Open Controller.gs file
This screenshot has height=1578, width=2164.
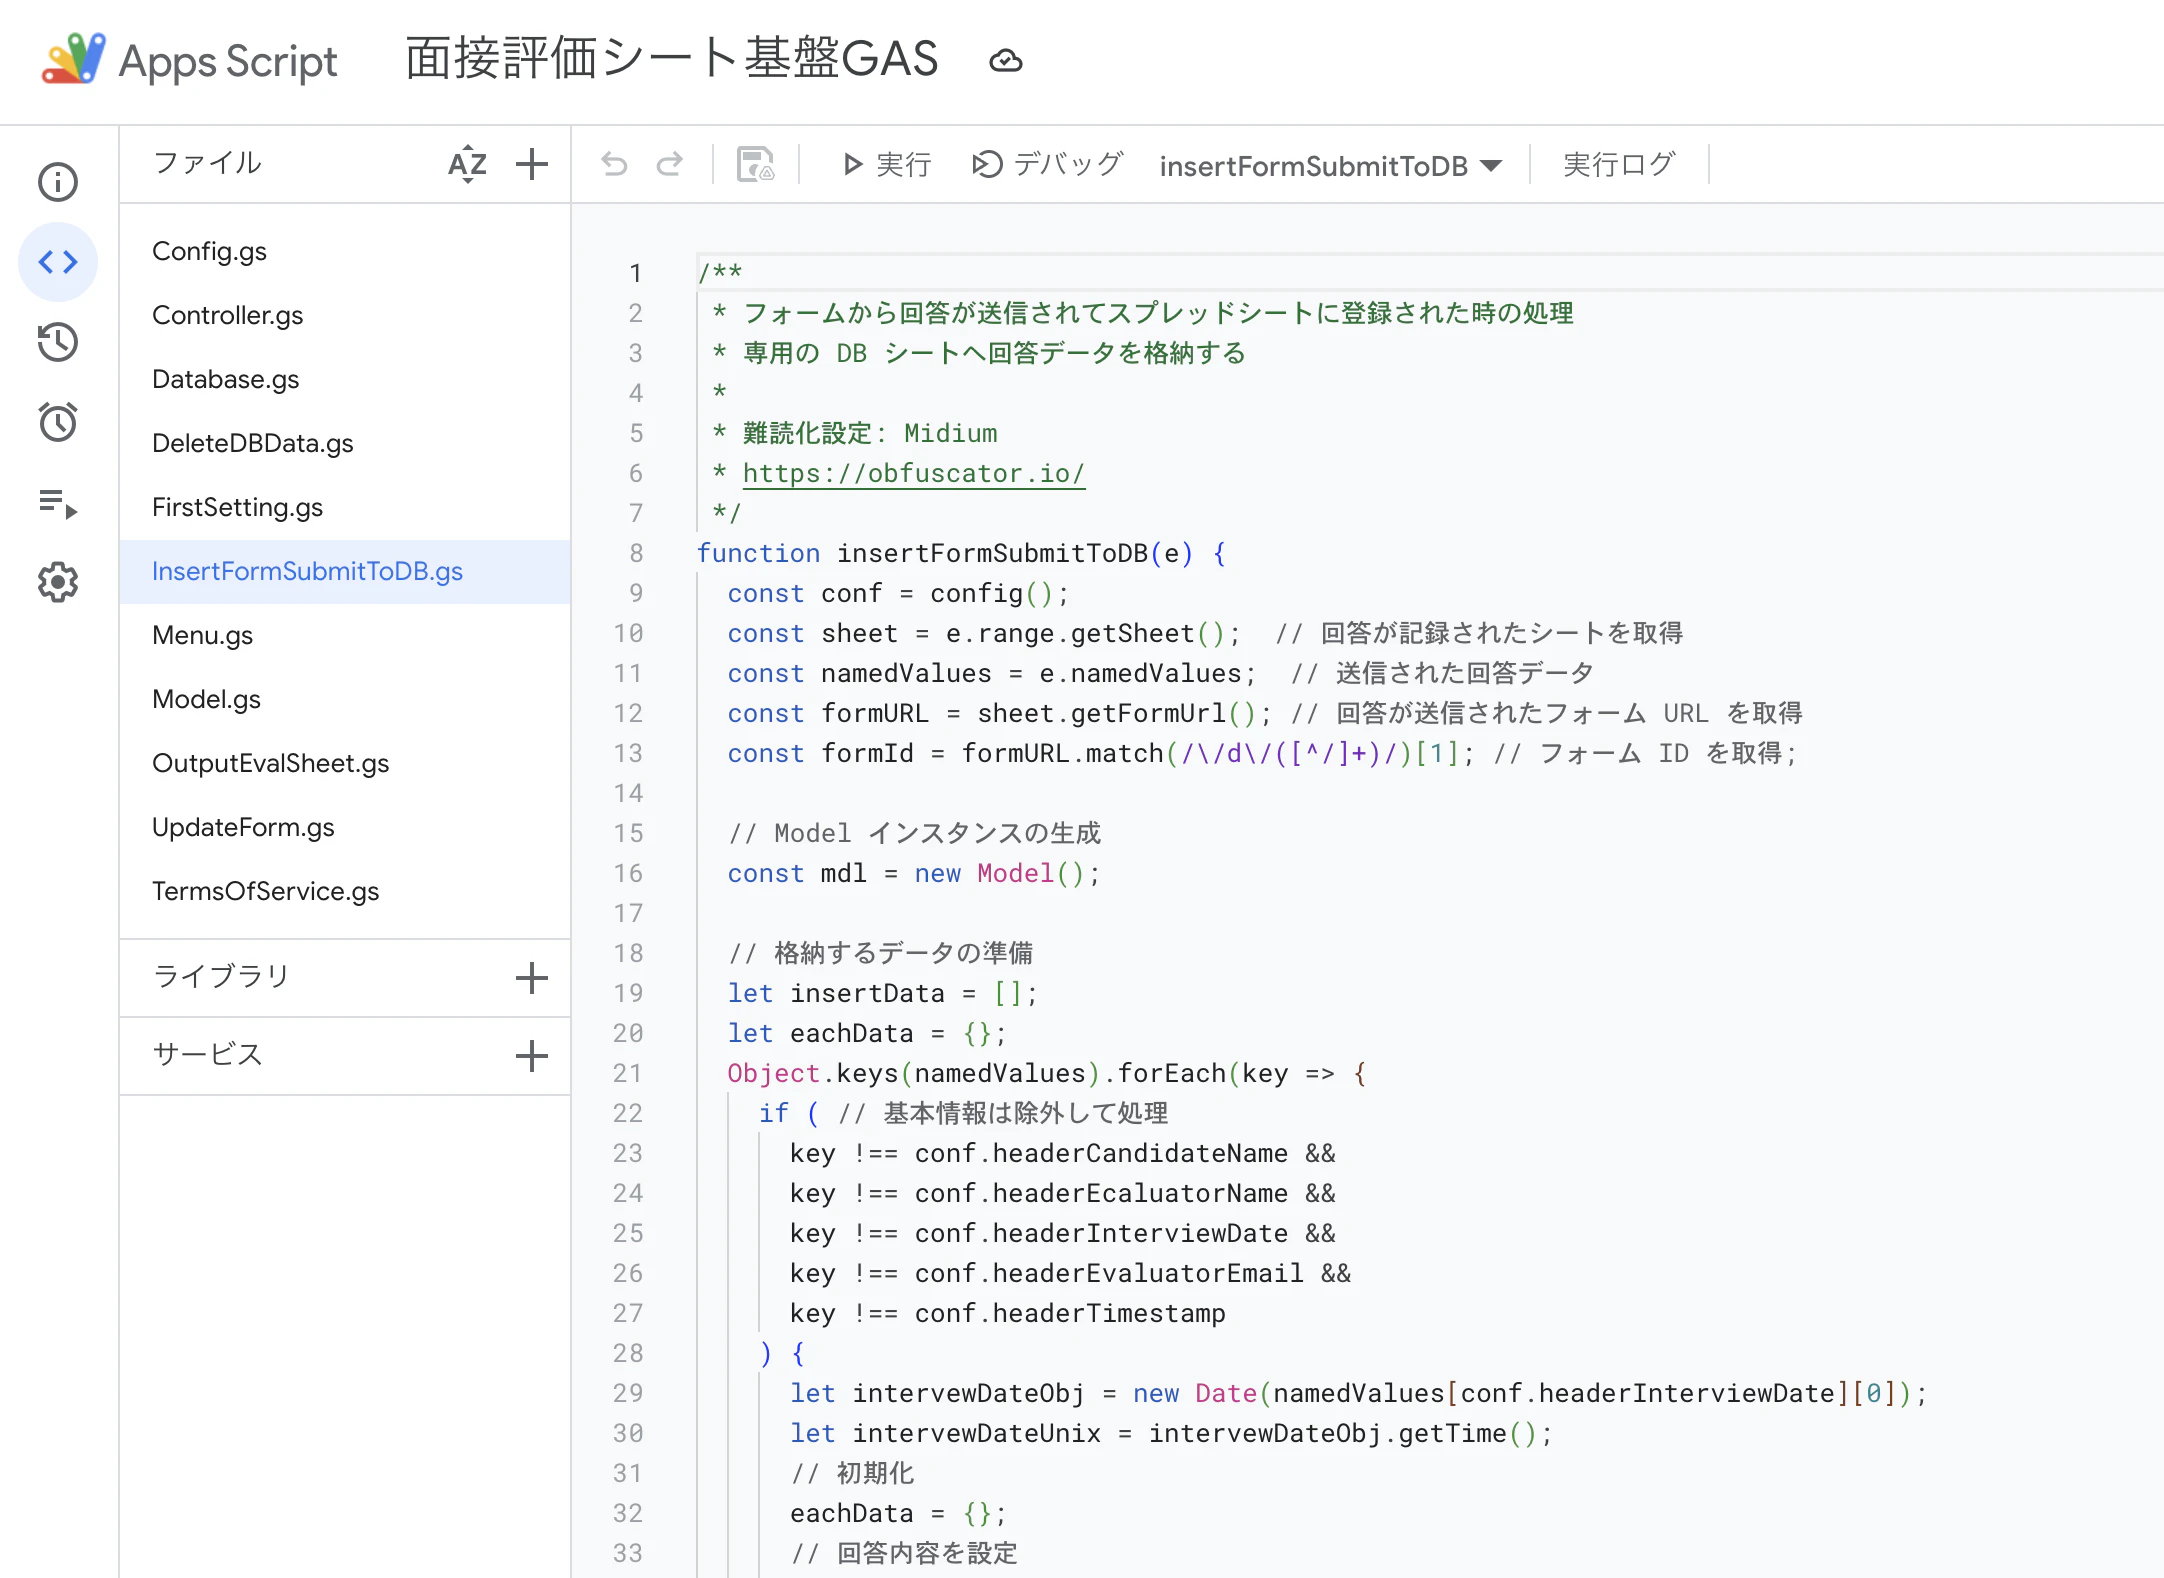(345, 315)
